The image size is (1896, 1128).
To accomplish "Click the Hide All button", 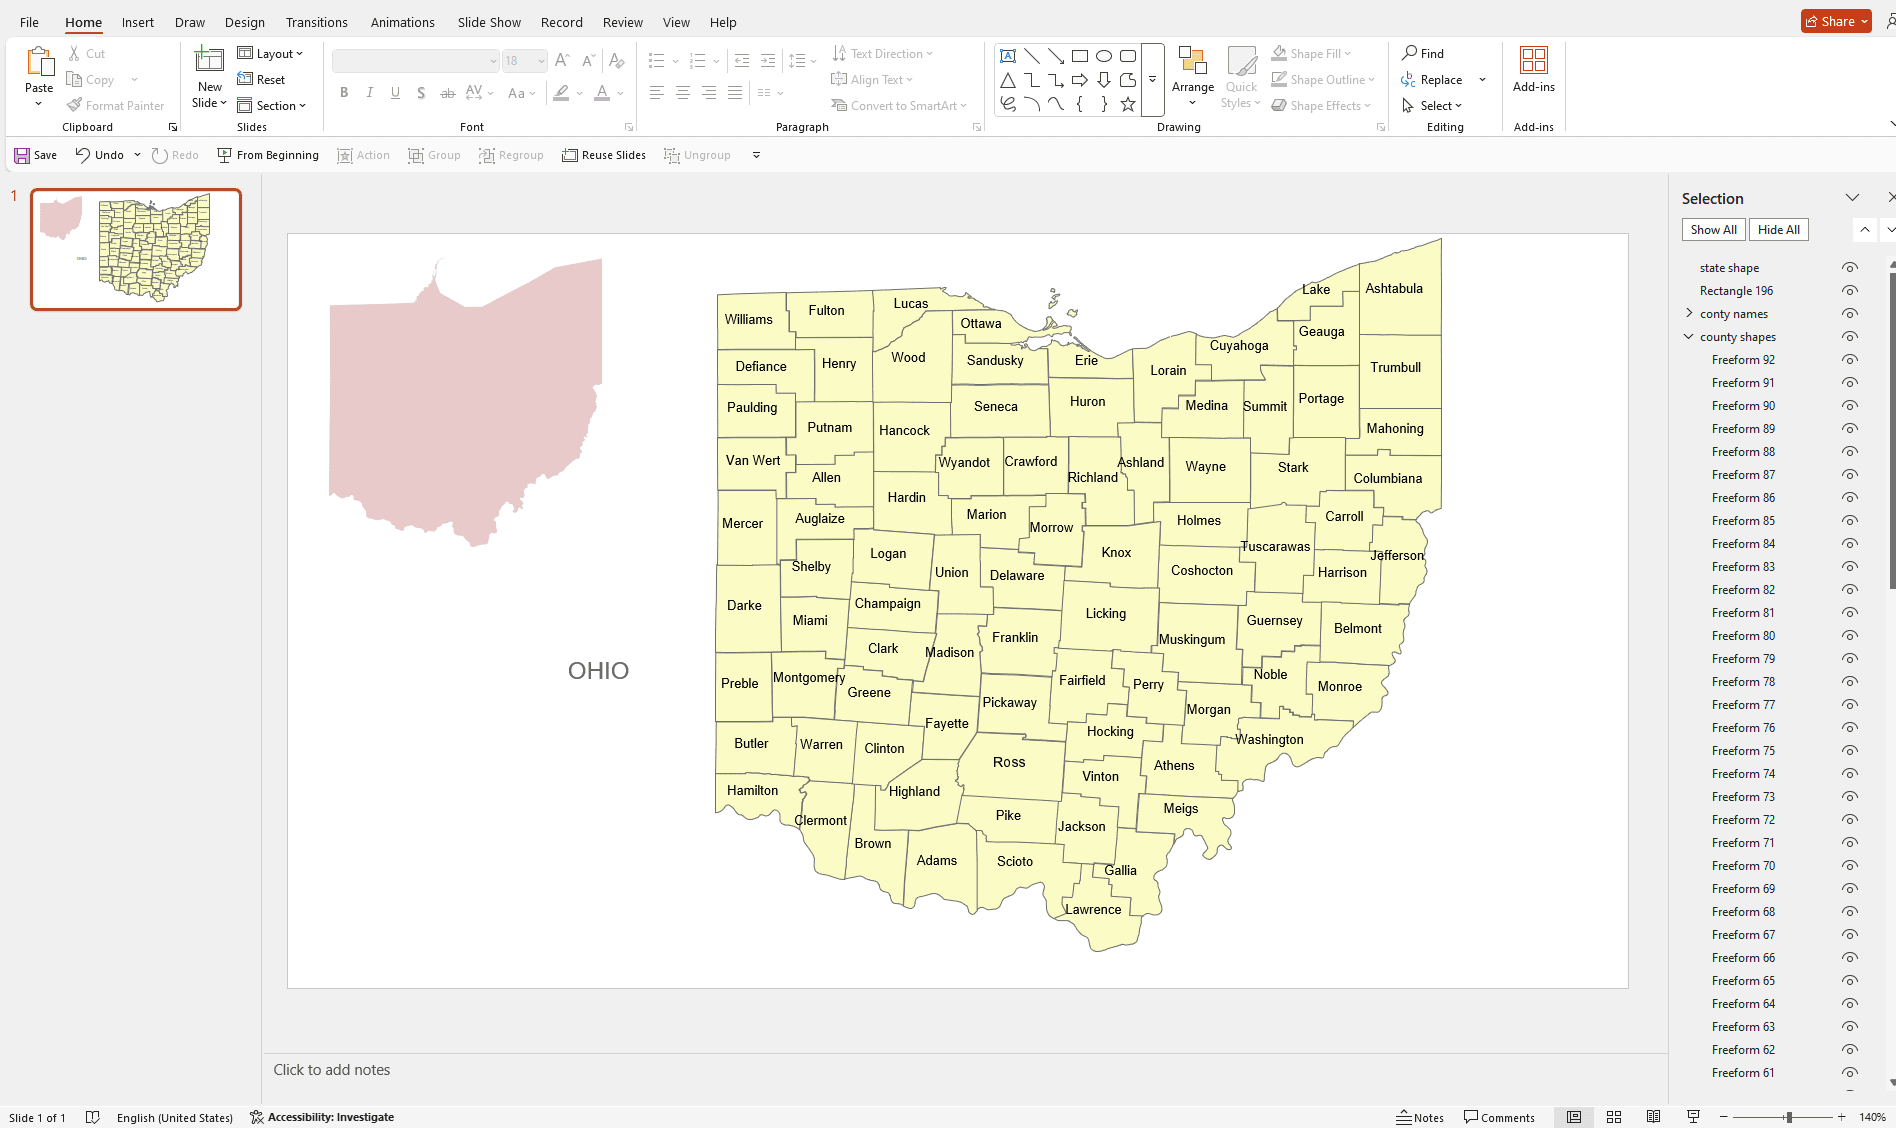I will (1779, 230).
